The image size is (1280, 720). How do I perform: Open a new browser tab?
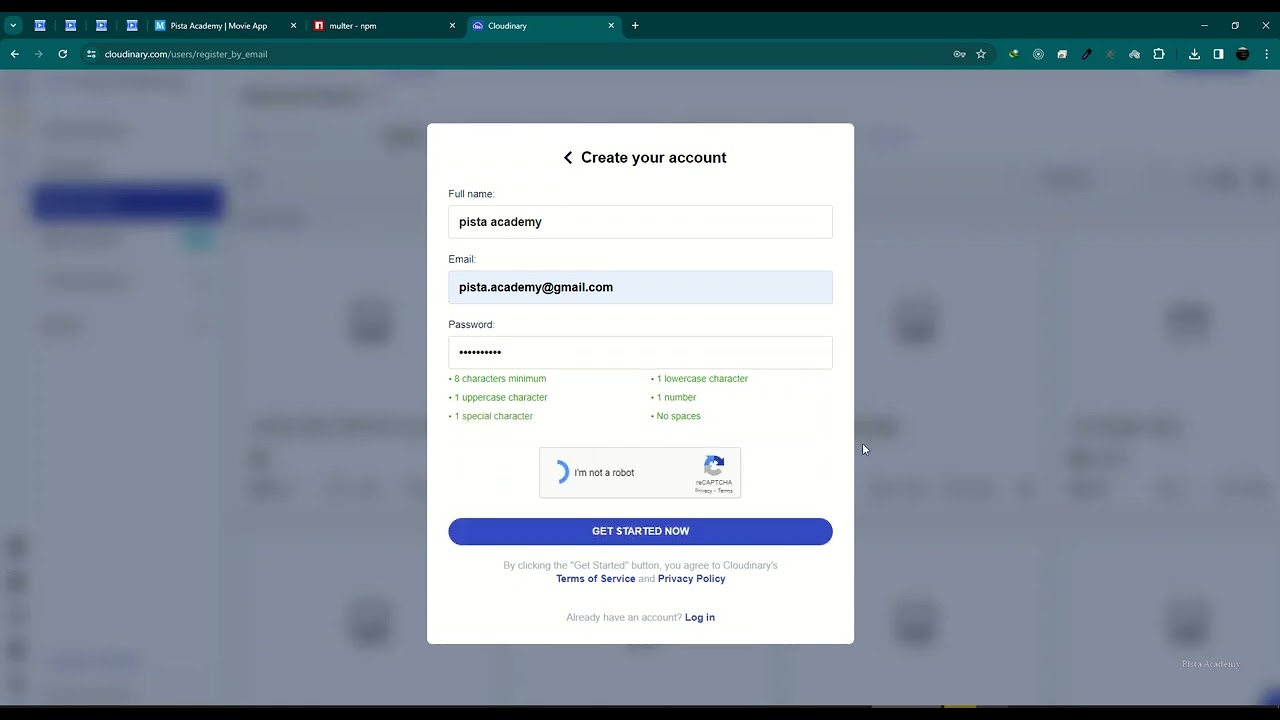(x=635, y=26)
